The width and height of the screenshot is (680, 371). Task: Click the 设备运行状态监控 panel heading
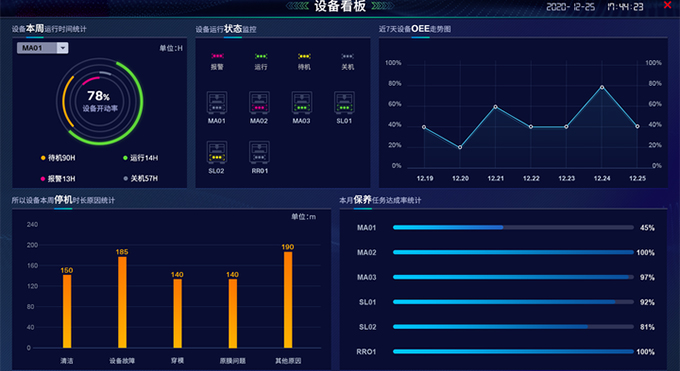point(226,29)
